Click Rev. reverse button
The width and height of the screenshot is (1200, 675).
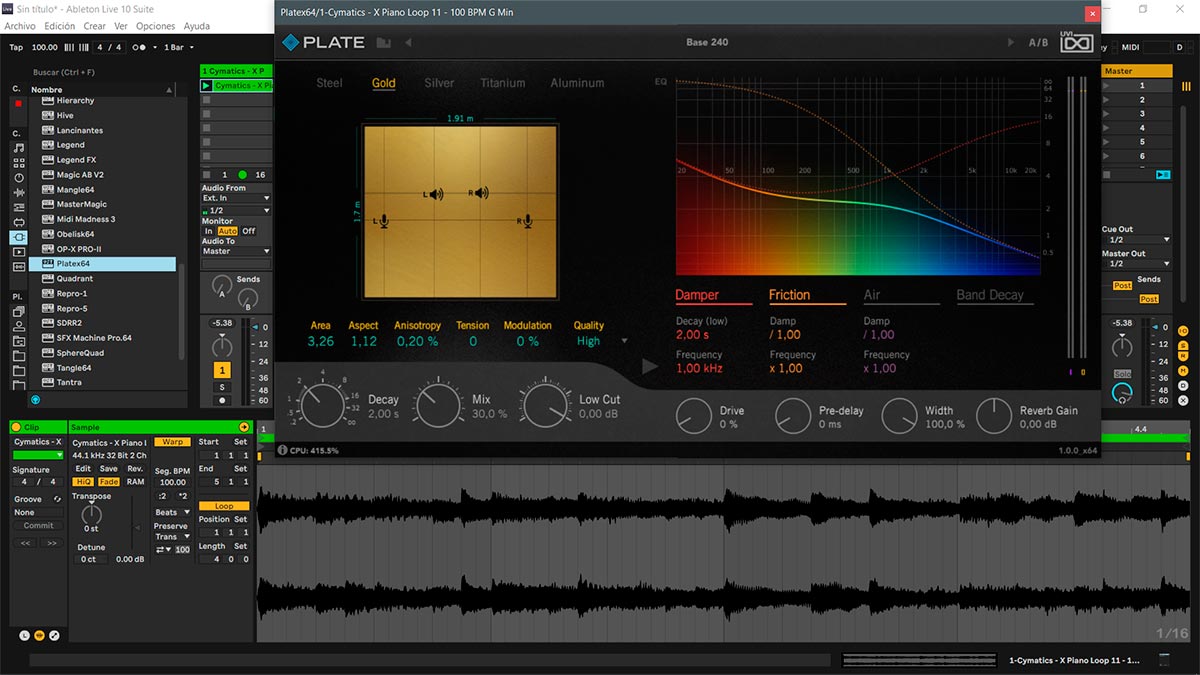click(x=135, y=468)
